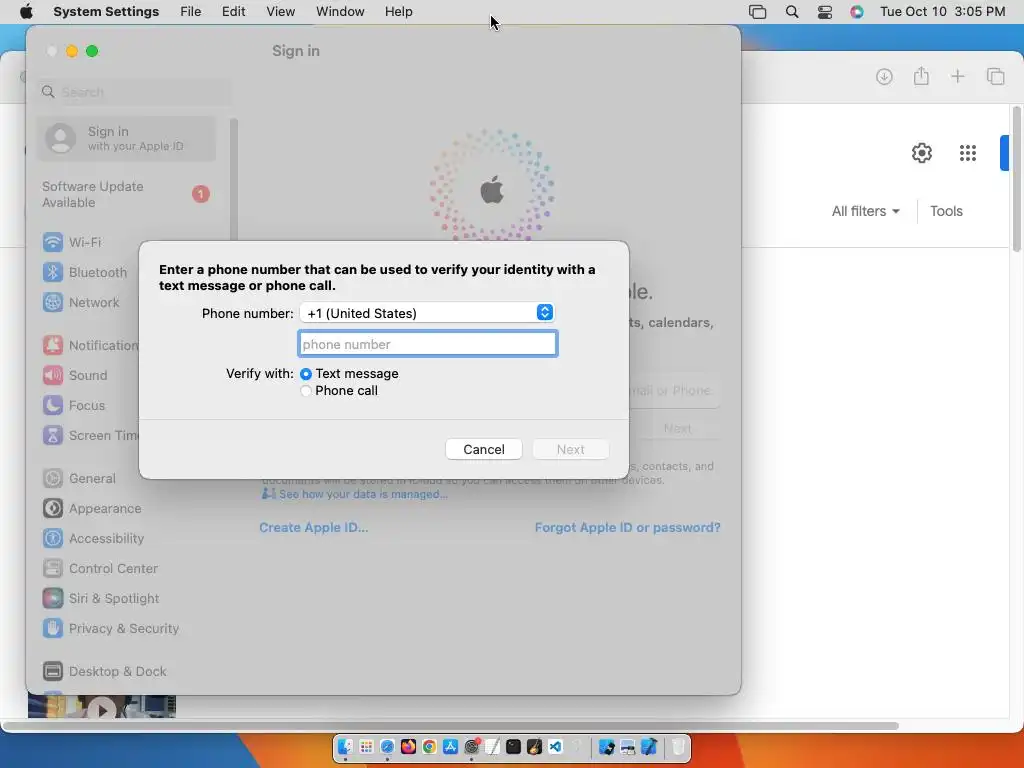The image size is (1024, 768).
Task: Click the Create Apple ID link
Action: (313, 528)
